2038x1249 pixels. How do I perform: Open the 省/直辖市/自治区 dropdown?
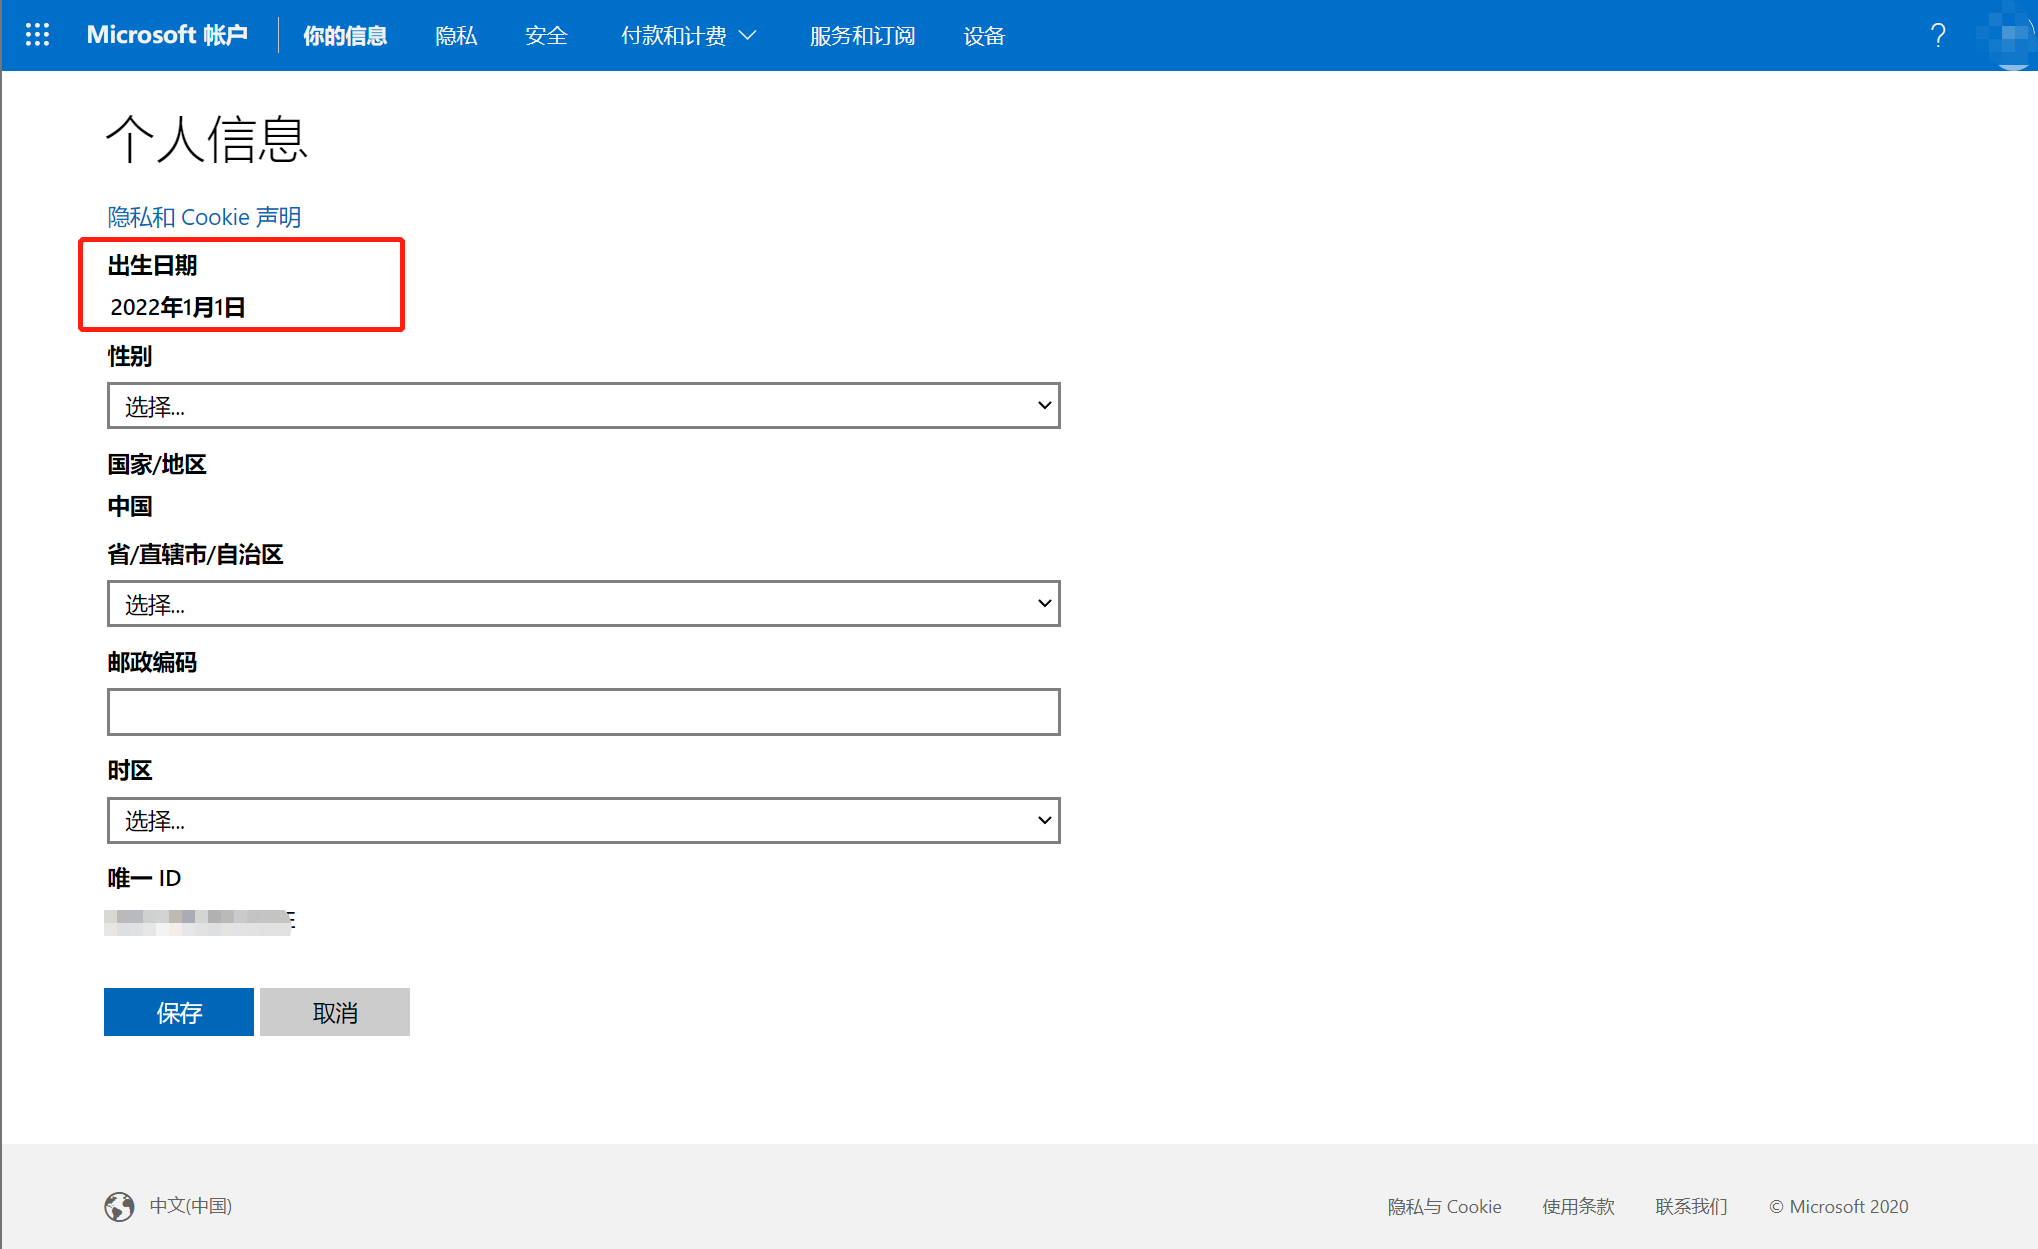click(x=583, y=604)
